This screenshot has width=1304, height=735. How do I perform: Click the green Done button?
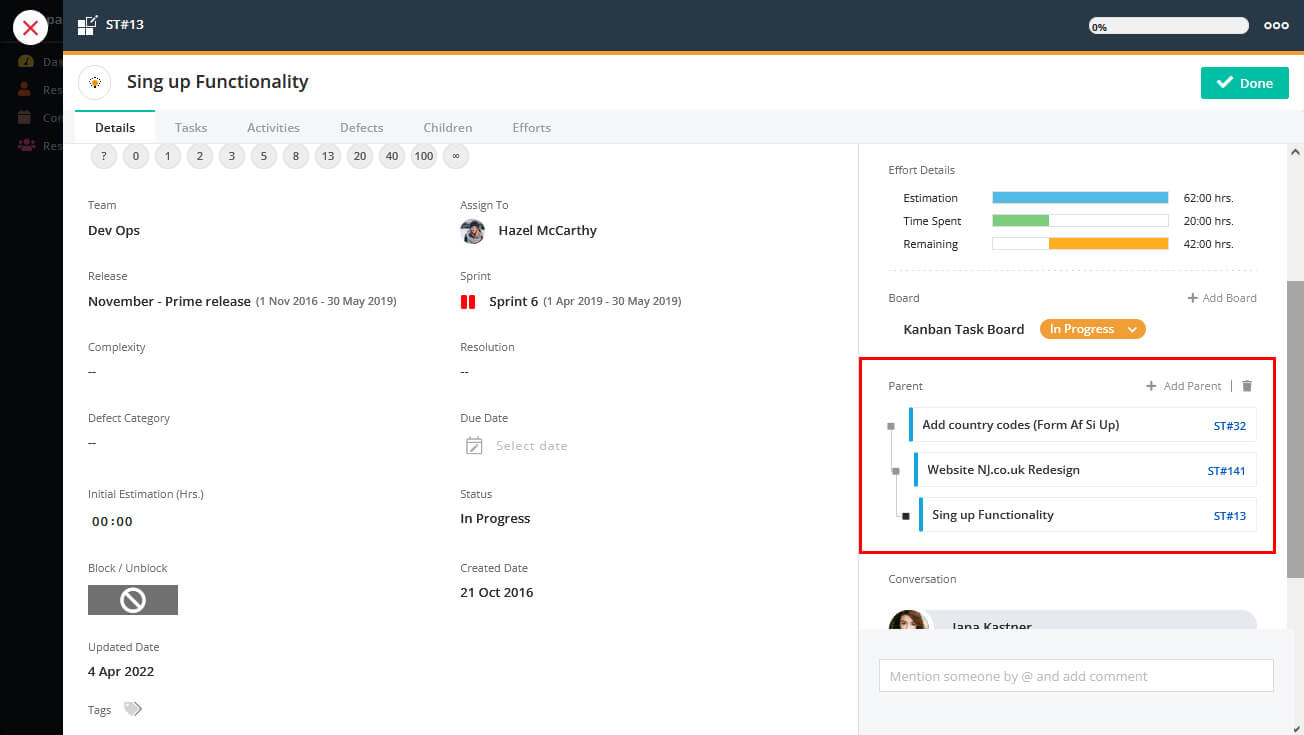click(x=1245, y=83)
